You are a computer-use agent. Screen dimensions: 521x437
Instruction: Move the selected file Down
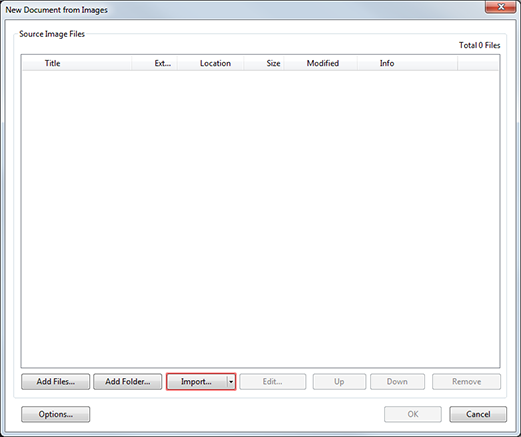pyautogui.click(x=397, y=381)
